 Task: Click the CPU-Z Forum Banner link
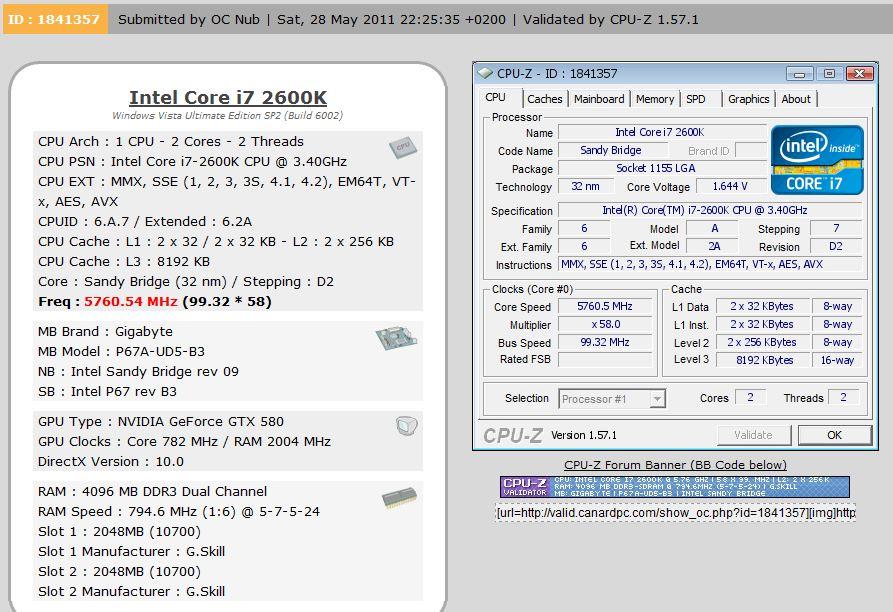pyautogui.click(x=675, y=465)
